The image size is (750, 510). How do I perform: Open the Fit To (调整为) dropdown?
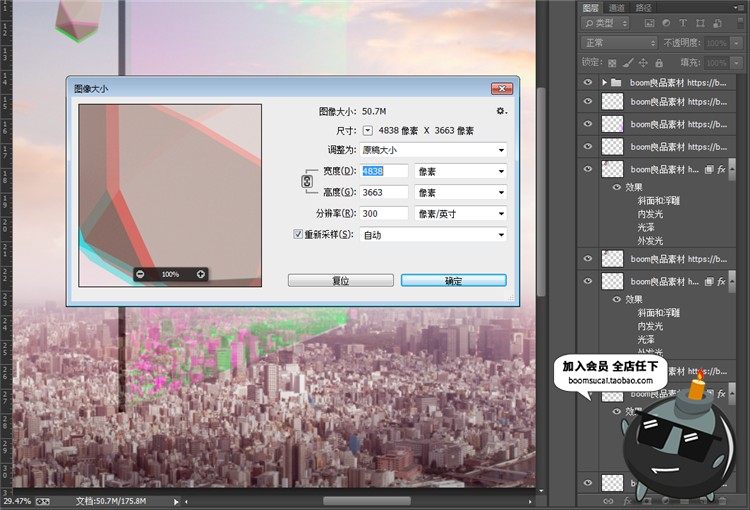[x=433, y=150]
